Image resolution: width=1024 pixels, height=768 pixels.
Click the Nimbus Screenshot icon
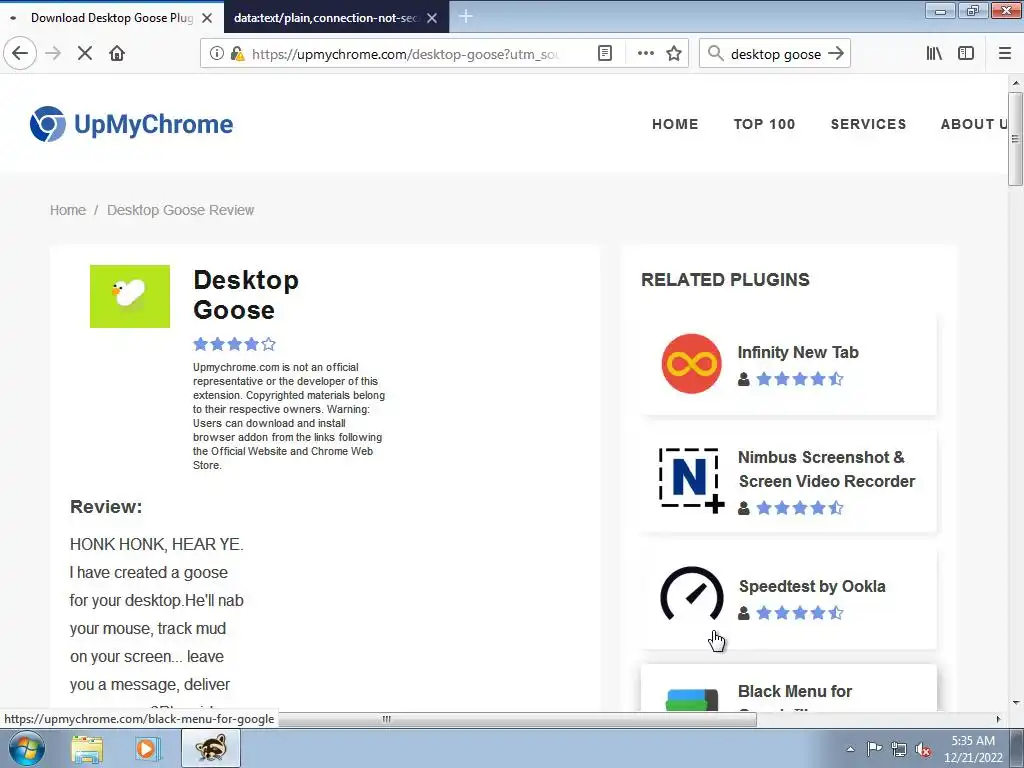[x=692, y=481]
